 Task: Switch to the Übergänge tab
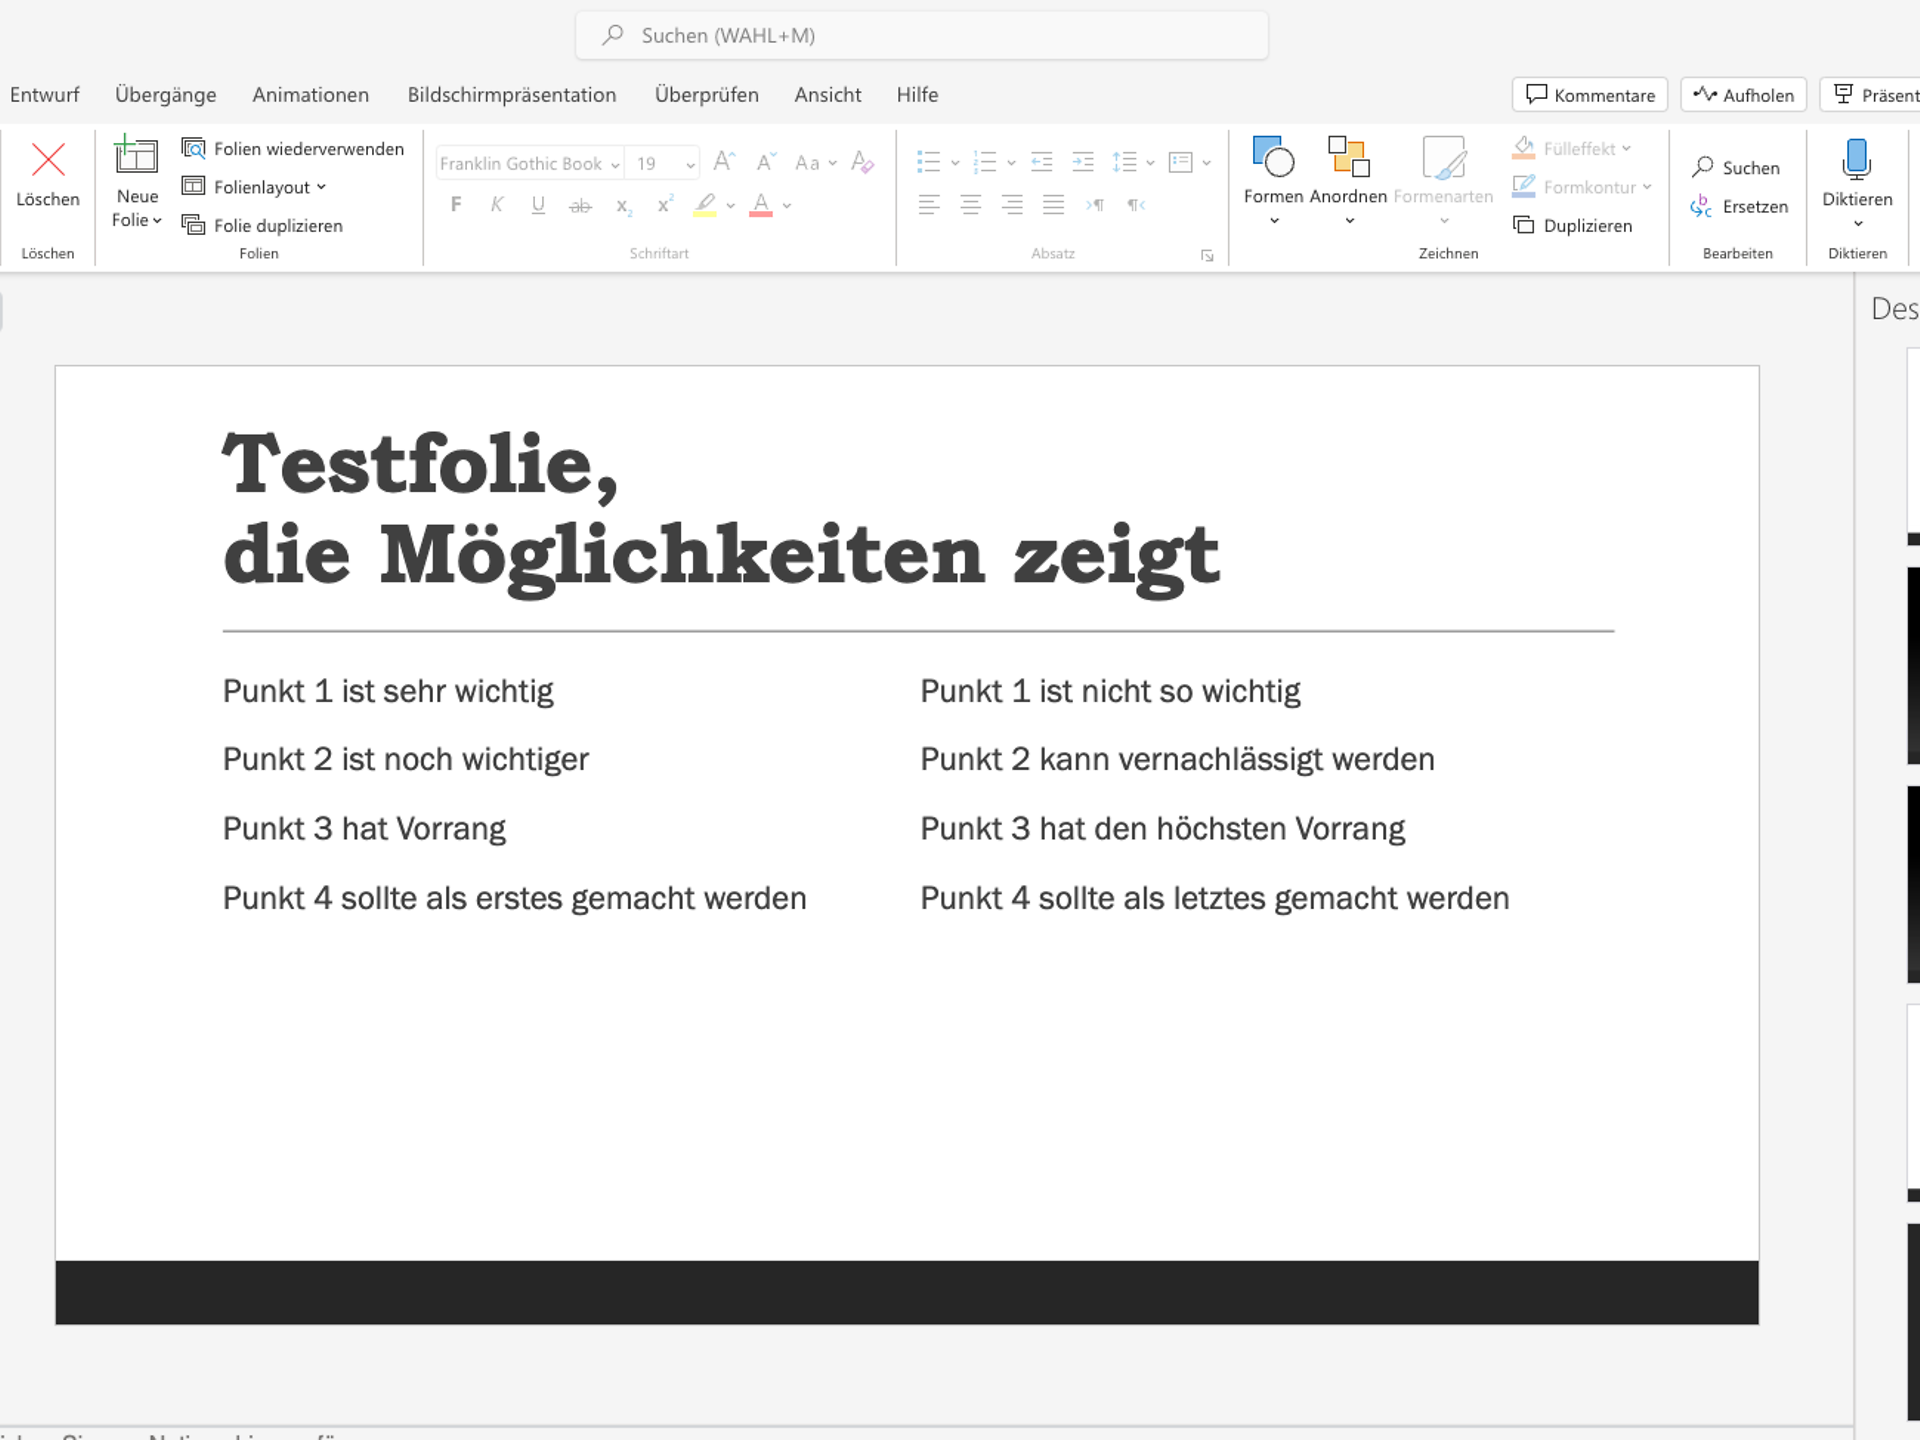coord(165,94)
